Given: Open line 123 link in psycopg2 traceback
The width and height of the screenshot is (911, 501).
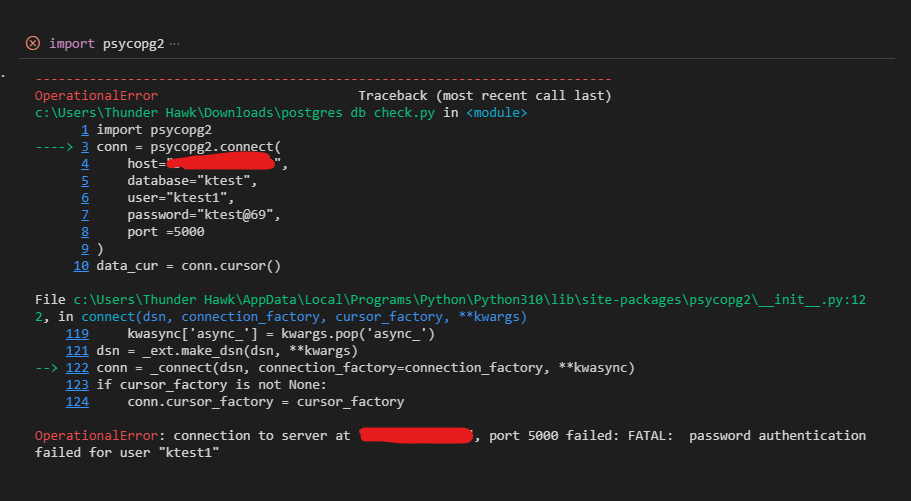Looking at the screenshot, I should point(77,385).
